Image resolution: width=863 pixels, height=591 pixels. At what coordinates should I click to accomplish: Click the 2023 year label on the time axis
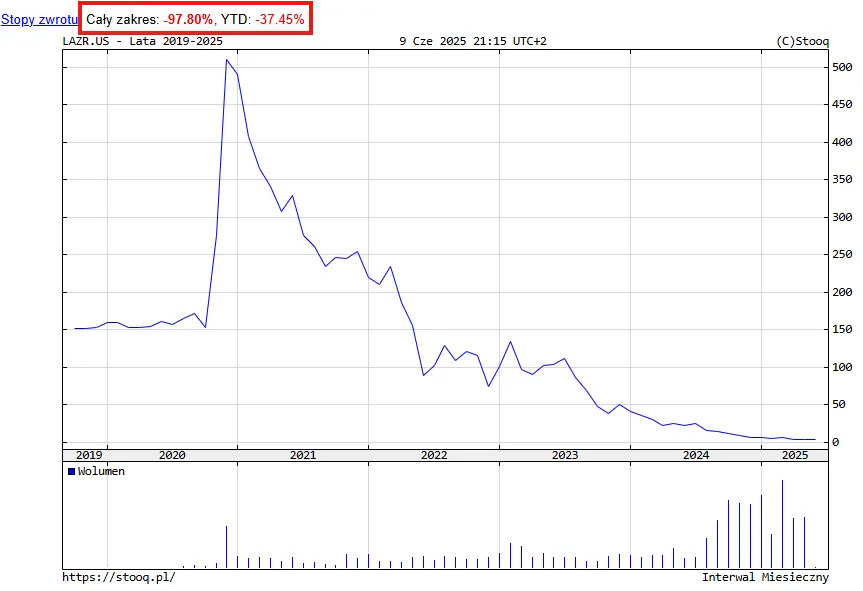[x=565, y=455]
